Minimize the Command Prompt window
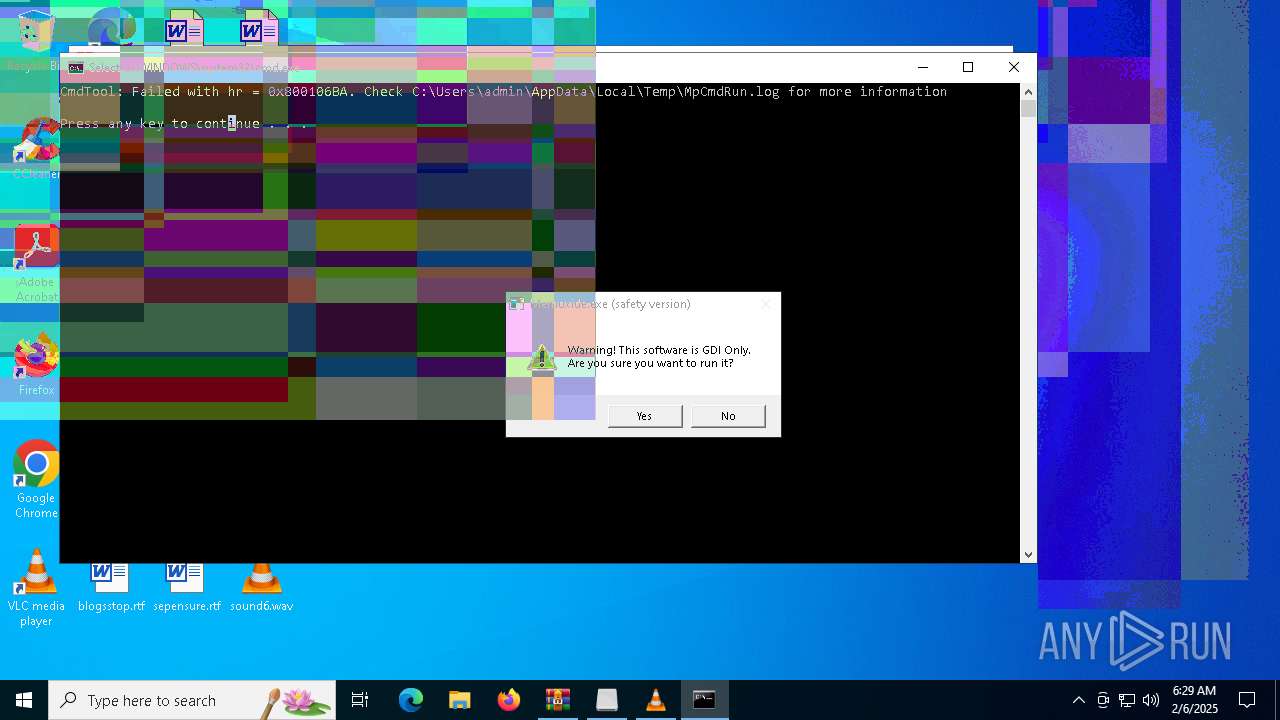The image size is (1280, 720). click(x=922, y=67)
